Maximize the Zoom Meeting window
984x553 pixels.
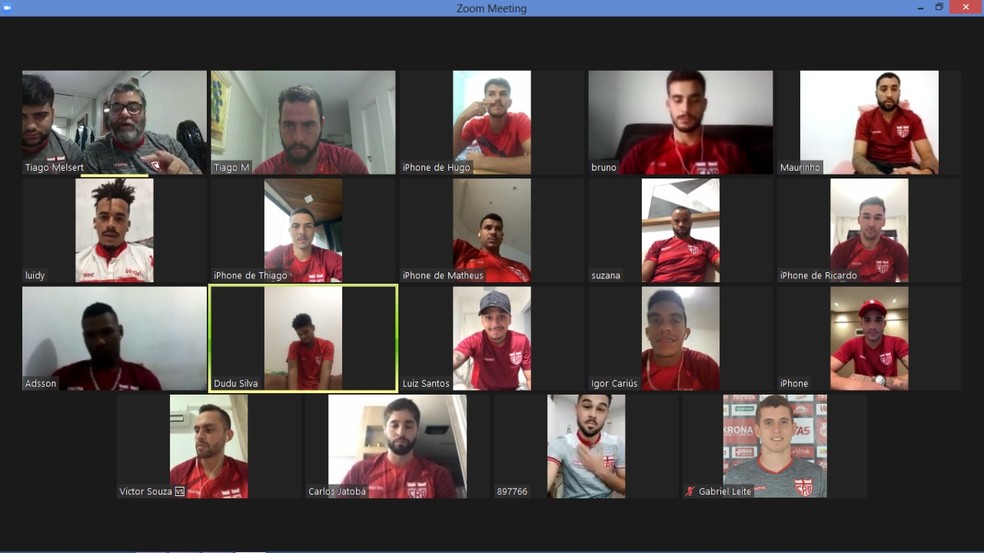[939, 8]
